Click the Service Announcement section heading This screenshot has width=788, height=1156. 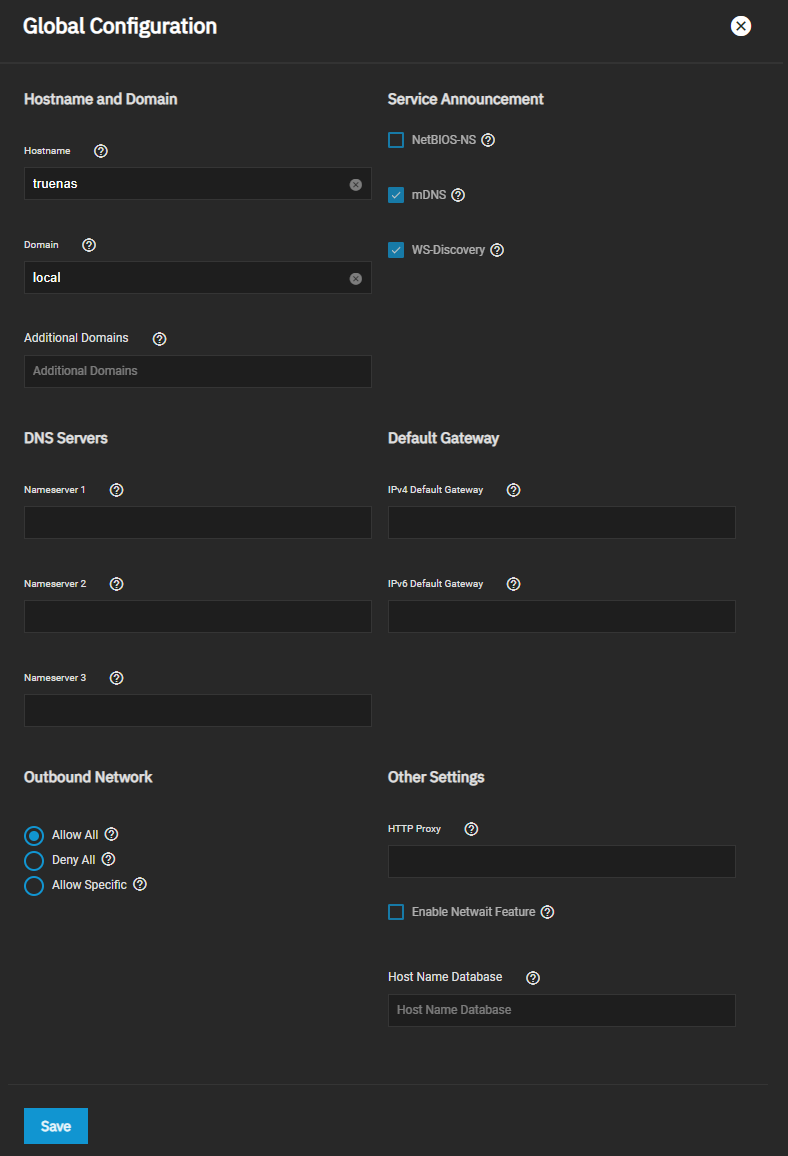click(x=466, y=100)
